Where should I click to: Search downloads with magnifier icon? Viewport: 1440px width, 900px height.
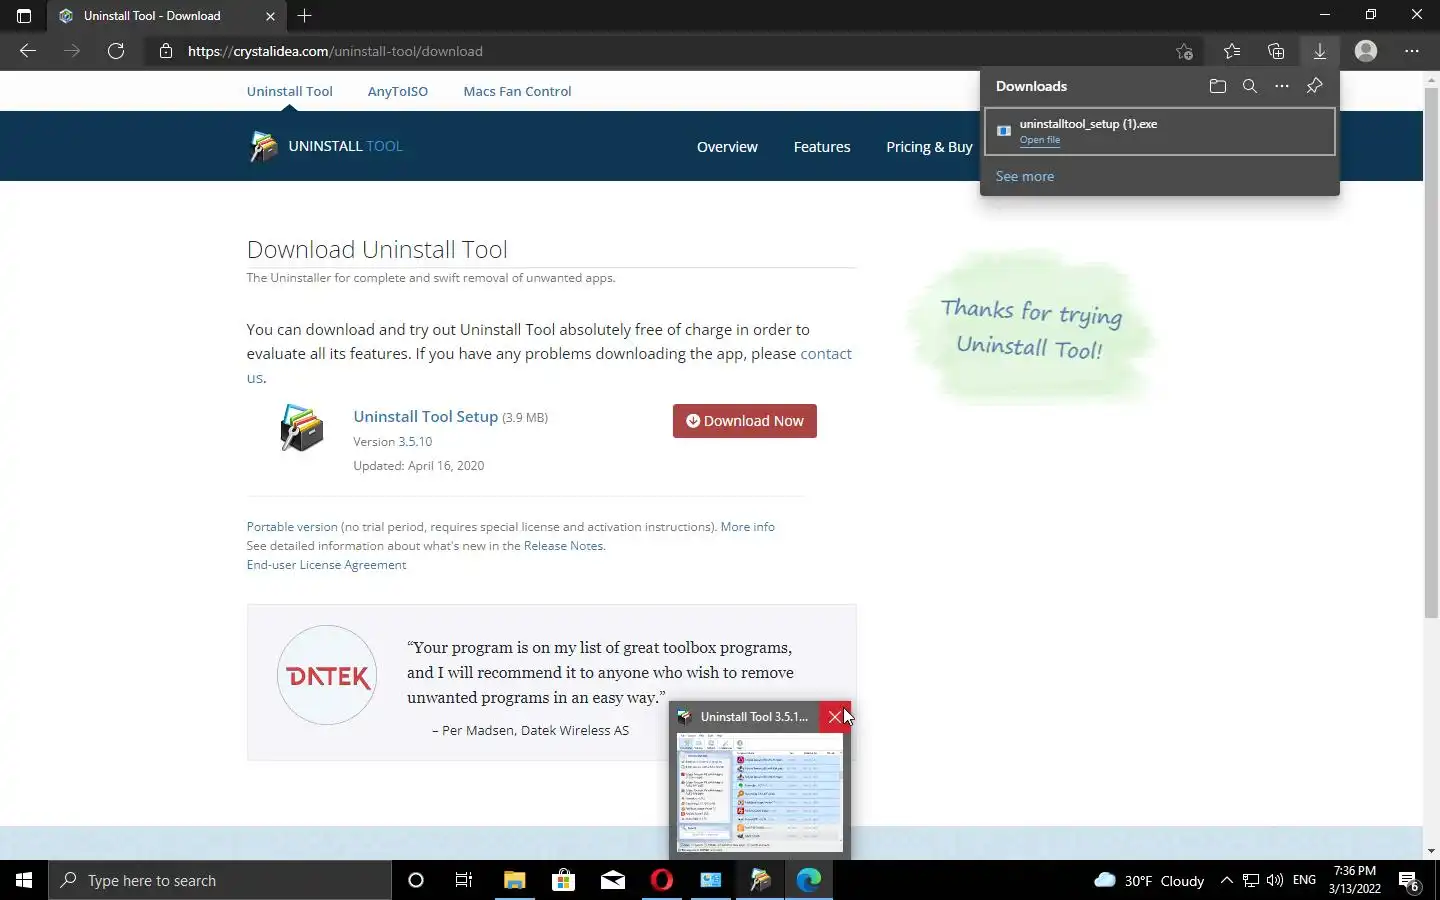tap(1250, 86)
